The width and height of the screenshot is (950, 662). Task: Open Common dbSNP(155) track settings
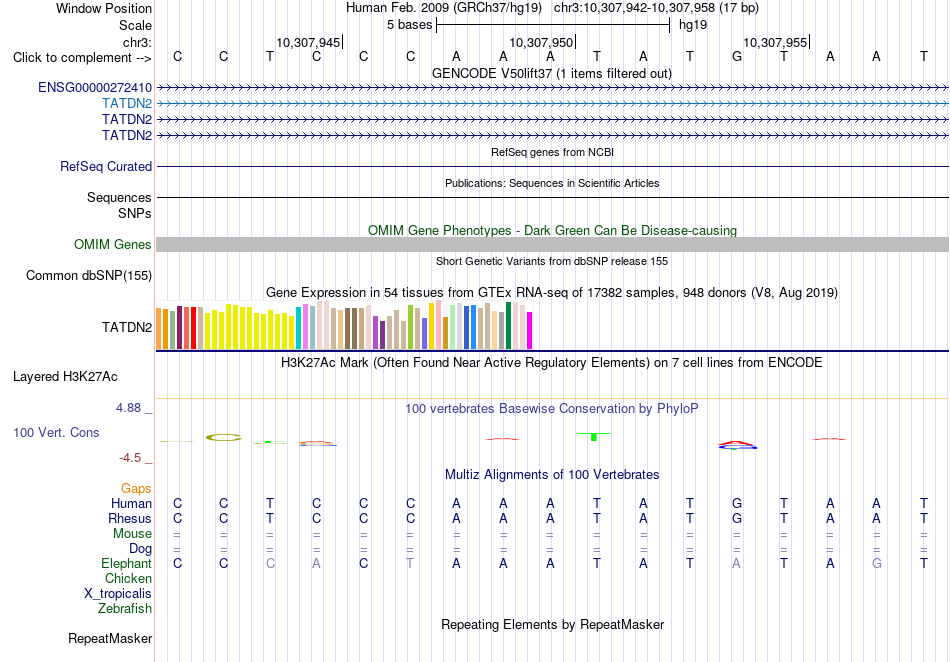click(89, 276)
